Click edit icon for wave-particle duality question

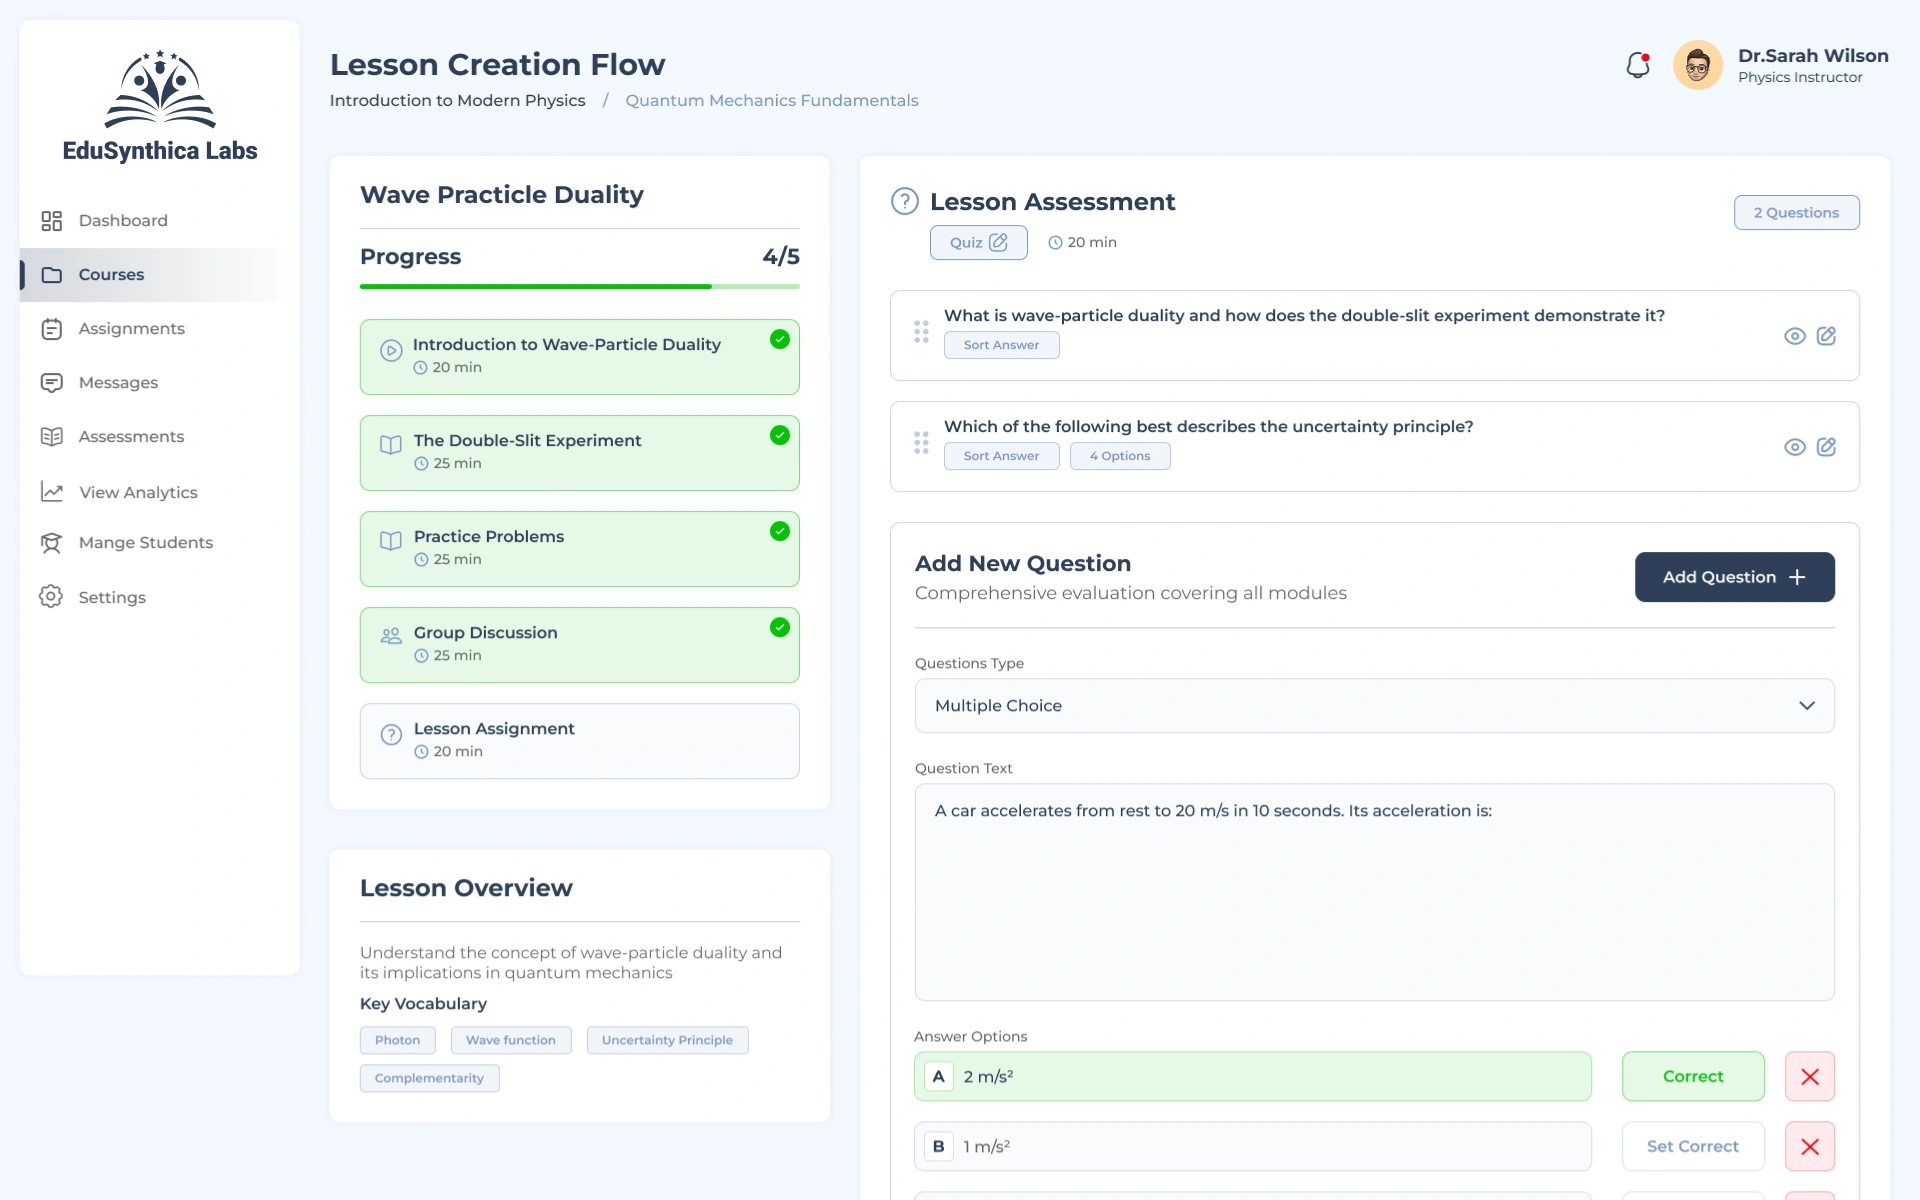coord(1826,336)
